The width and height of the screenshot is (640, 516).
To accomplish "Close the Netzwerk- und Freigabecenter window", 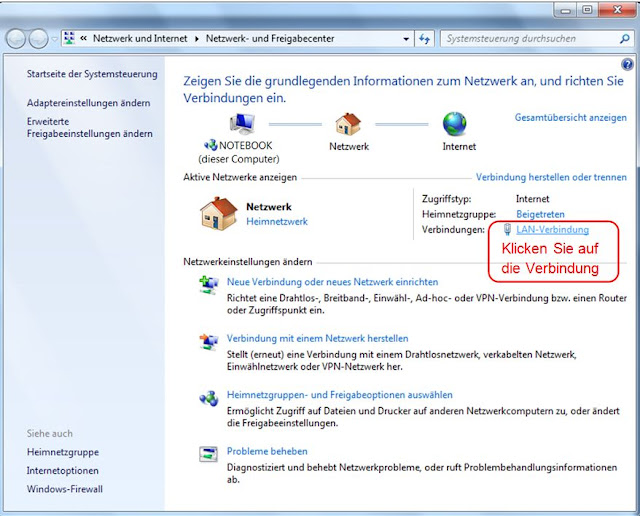I will (618, 10).
